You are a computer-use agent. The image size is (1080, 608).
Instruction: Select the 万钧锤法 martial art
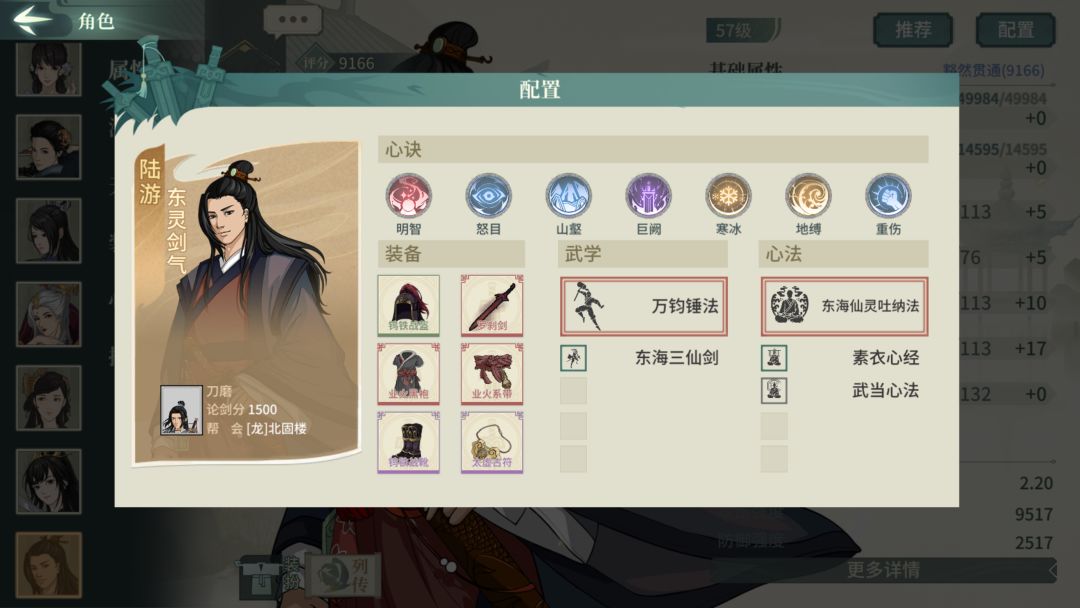point(643,306)
